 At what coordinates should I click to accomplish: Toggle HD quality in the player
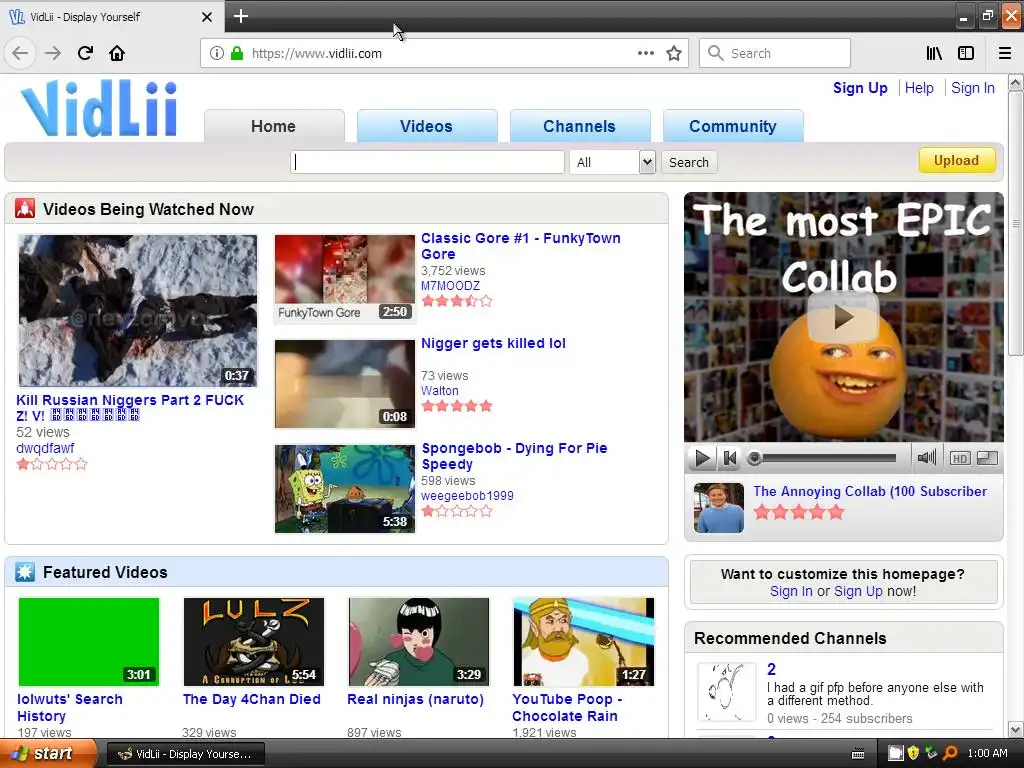point(959,458)
